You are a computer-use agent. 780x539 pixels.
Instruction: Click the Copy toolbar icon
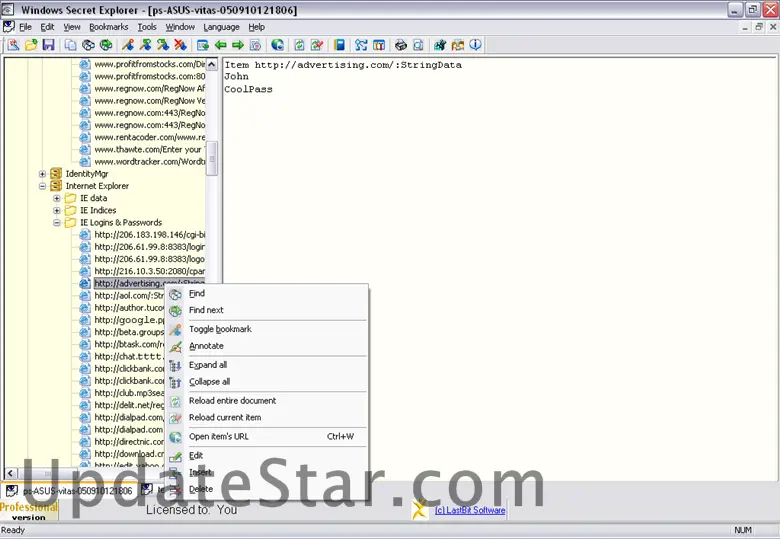click(71, 45)
